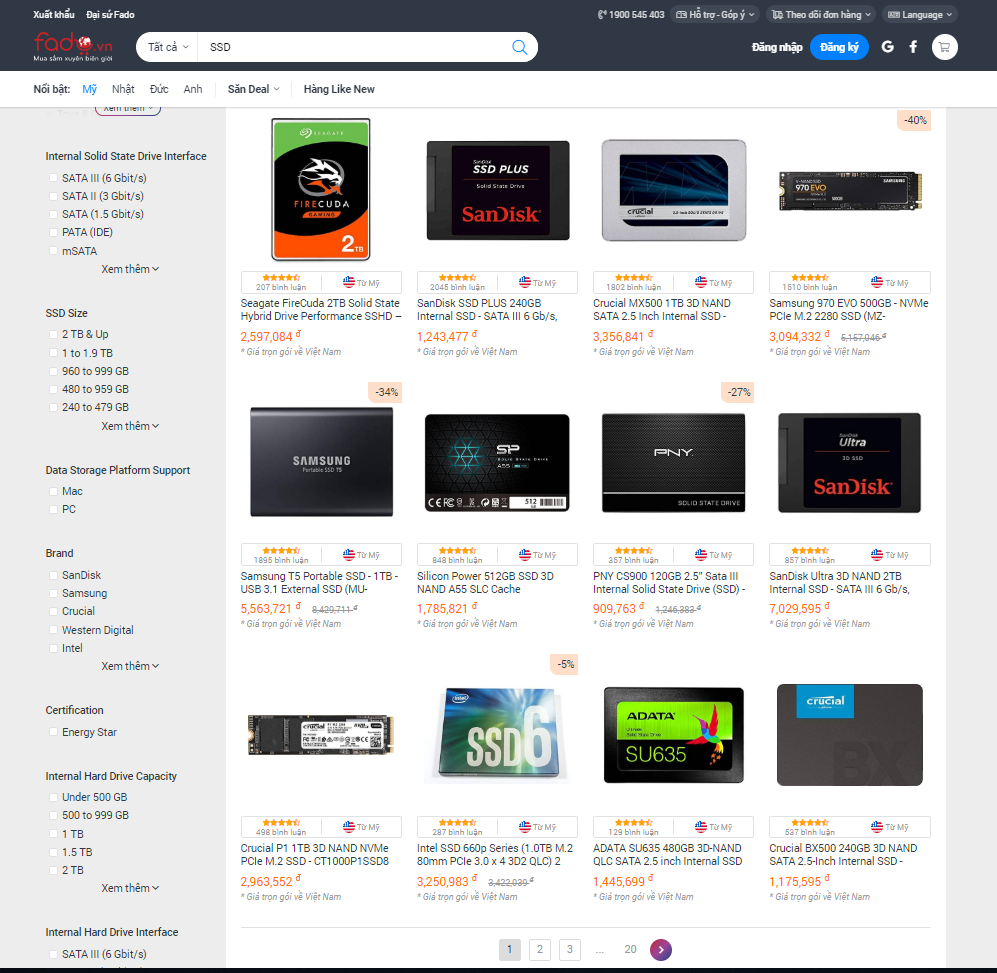The width and height of the screenshot is (997, 973).
Task: Click the Đăng ký button
Action: click(x=839, y=47)
